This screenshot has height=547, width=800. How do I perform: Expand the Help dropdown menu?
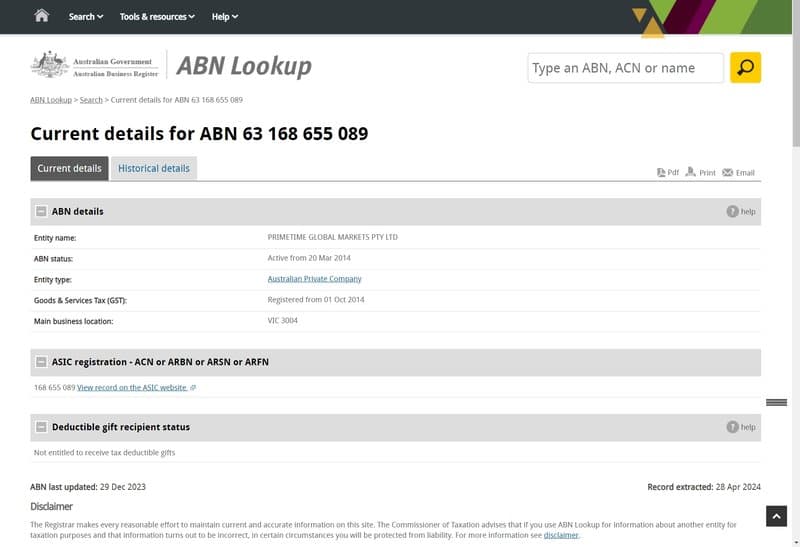tap(224, 16)
